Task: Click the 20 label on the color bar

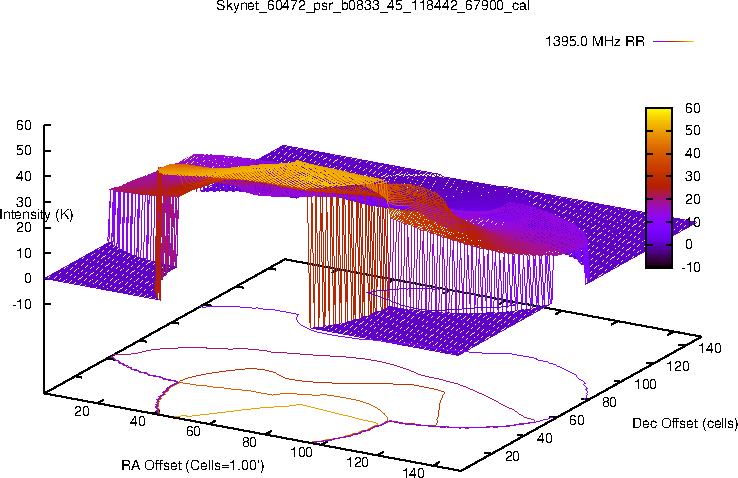Action: pos(693,199)
